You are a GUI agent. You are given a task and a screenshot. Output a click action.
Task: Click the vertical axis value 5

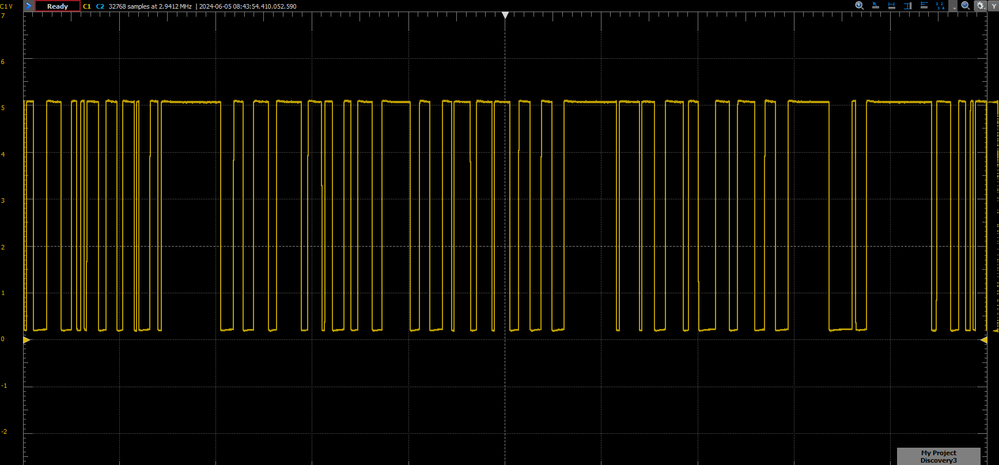(x=3, y=108)
